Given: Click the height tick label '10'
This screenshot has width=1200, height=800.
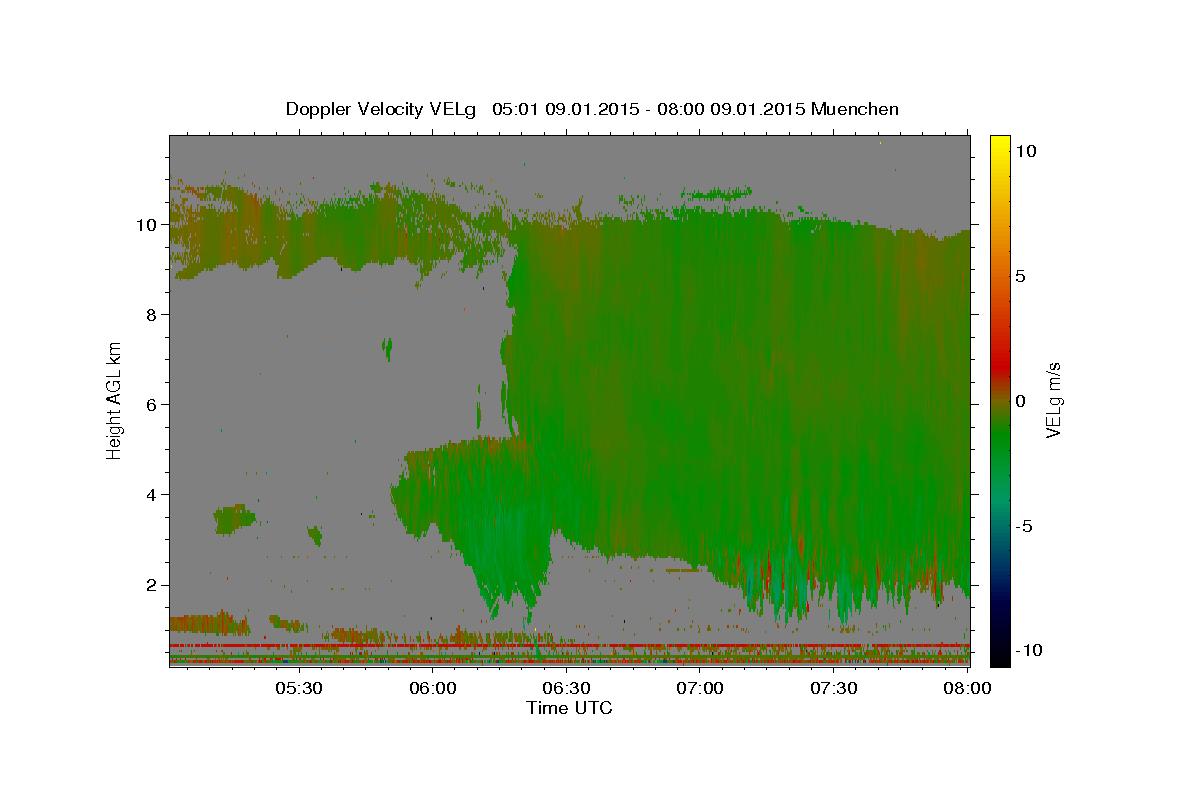Looking at the screenshot, I should pos(147,225).
